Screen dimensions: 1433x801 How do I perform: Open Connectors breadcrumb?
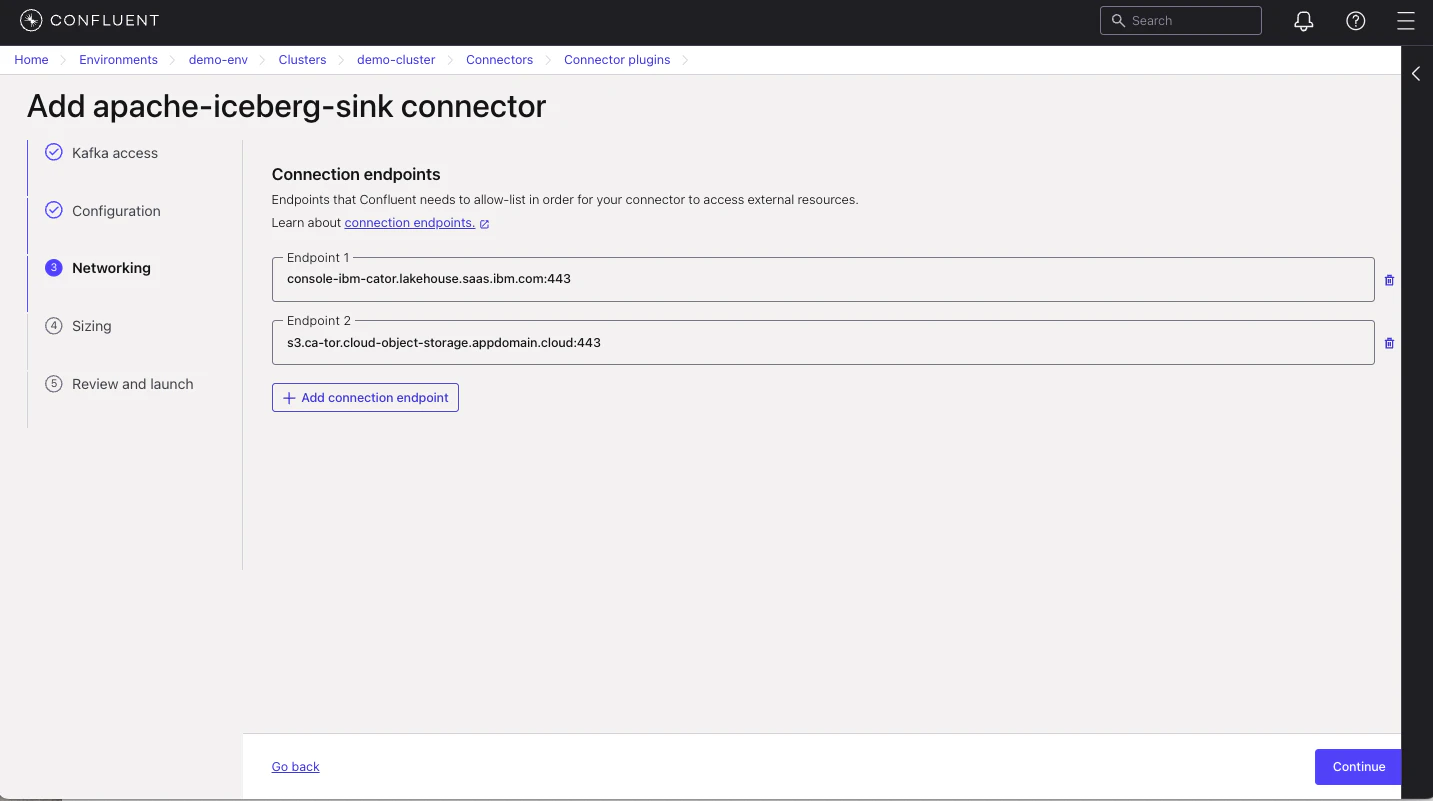coord(500,60)
